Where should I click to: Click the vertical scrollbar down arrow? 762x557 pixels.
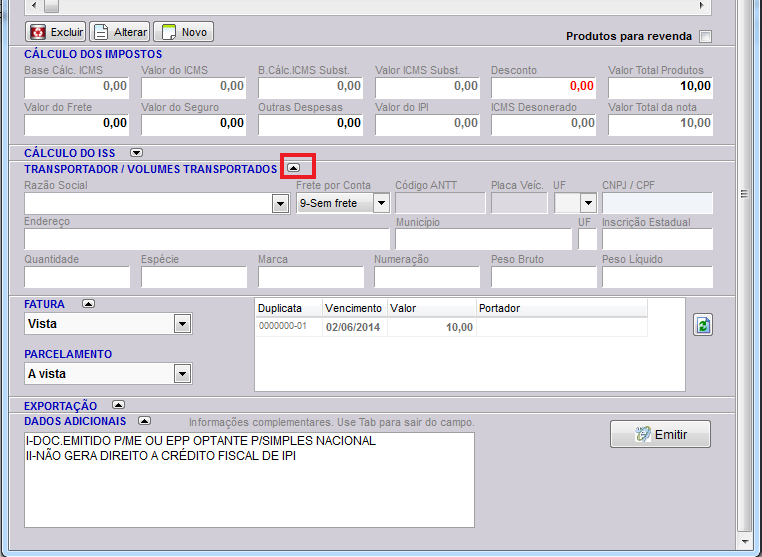742,540
